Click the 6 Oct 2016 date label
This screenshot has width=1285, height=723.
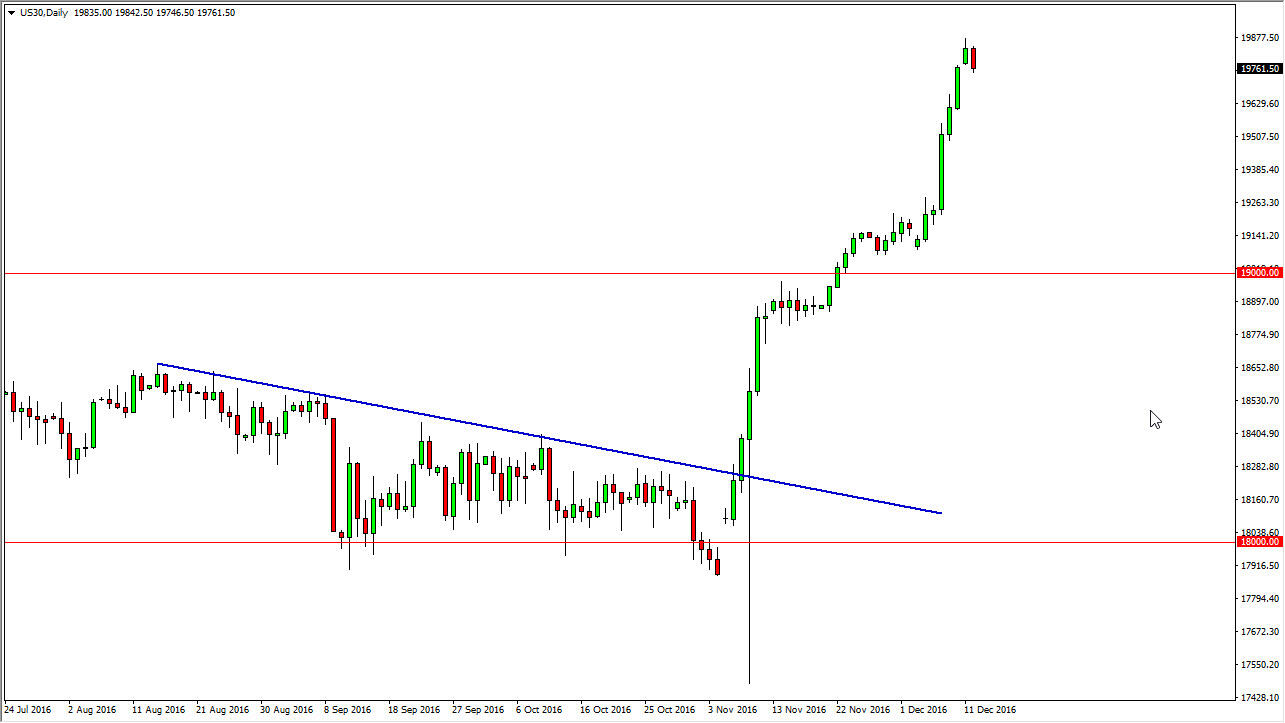(x=541, y=710)
